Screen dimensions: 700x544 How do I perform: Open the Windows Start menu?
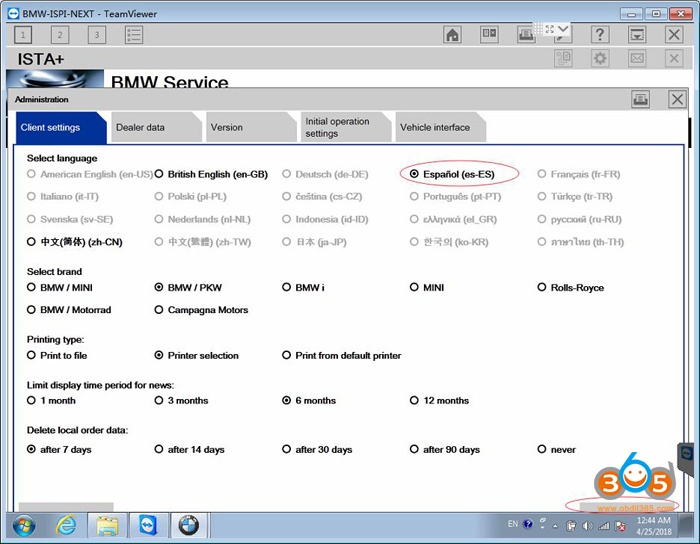(x=24, y=526)
